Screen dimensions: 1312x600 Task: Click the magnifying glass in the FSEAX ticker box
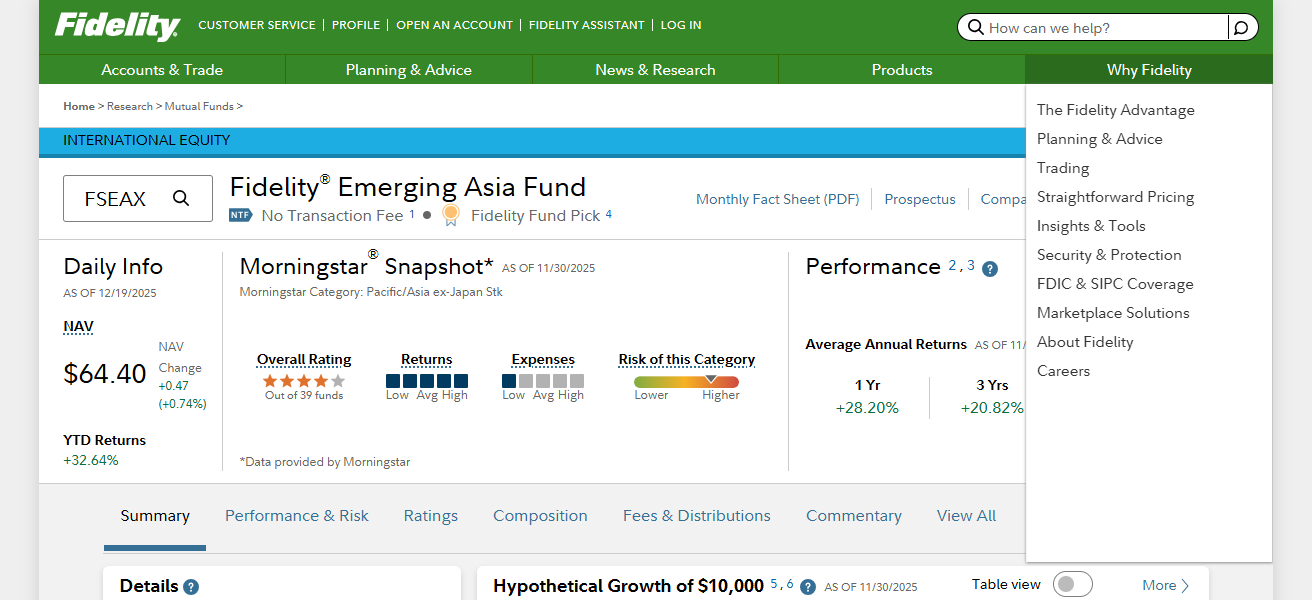click(181, 198)
